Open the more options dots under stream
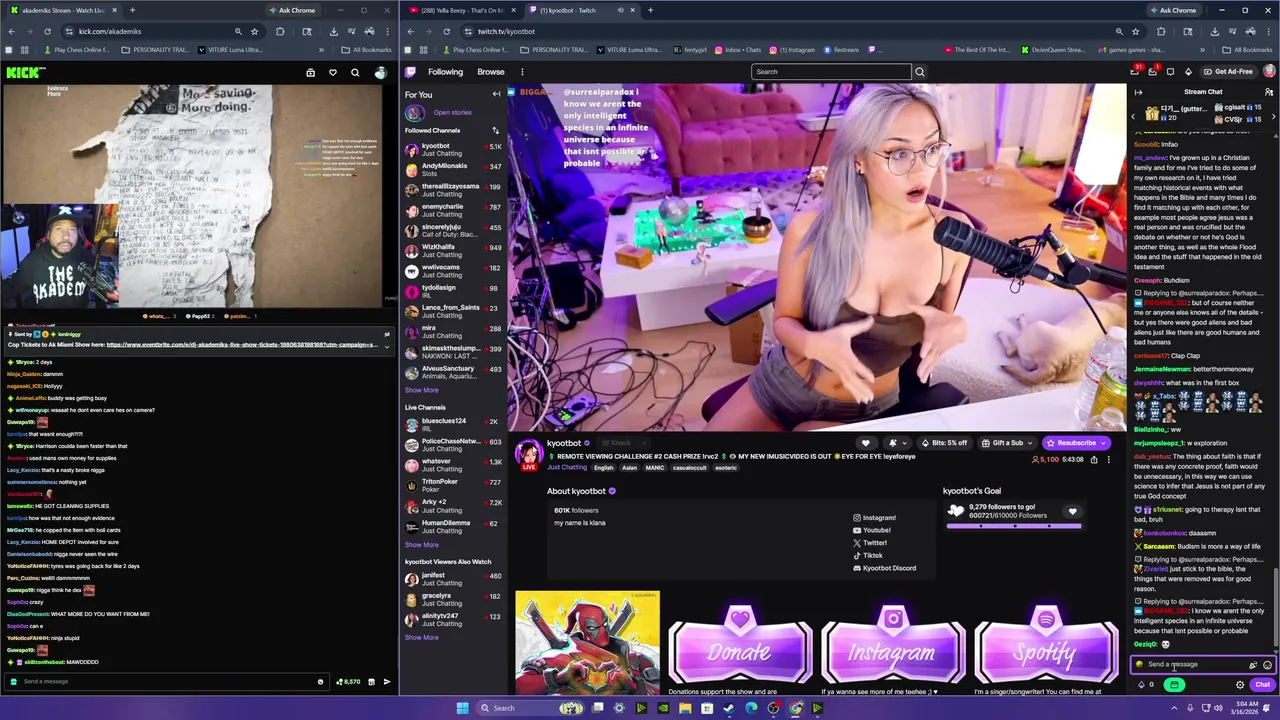 pyautogui.click(x=1108, y=460)
